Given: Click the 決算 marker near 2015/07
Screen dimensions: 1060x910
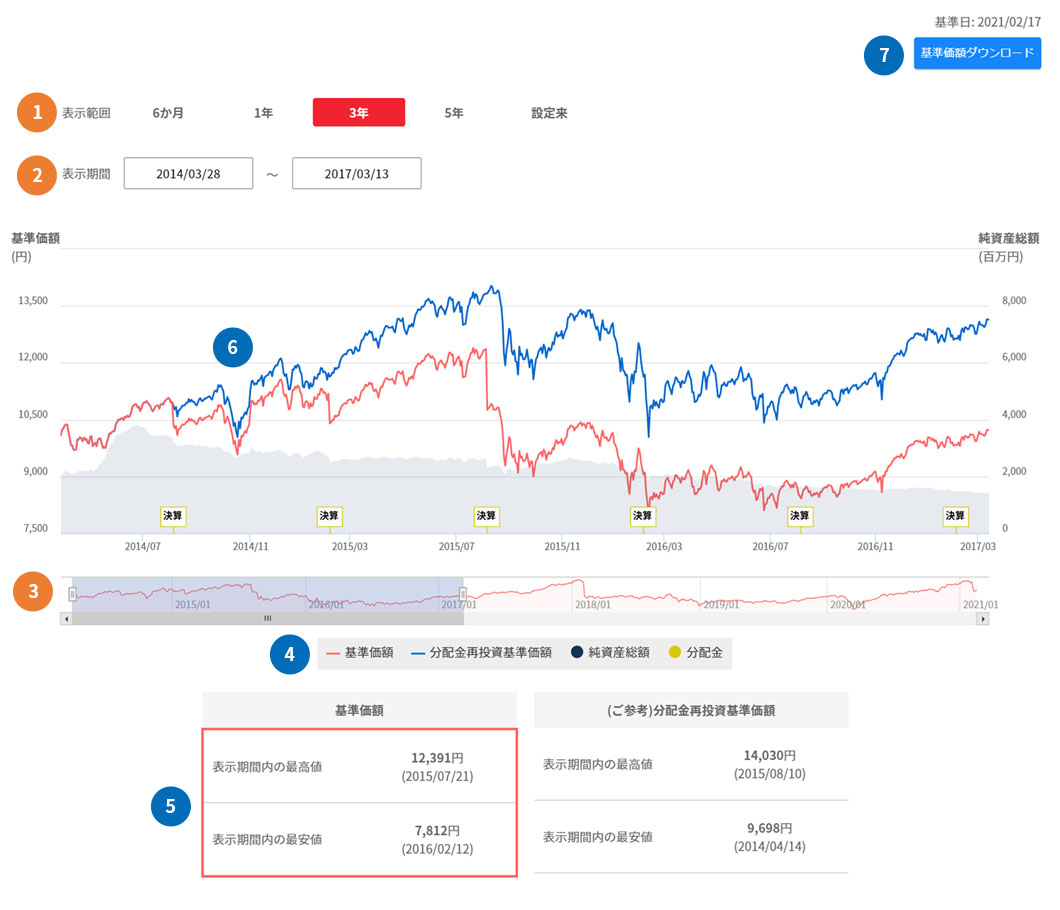Looking at the screenshot, I should 486,516.
